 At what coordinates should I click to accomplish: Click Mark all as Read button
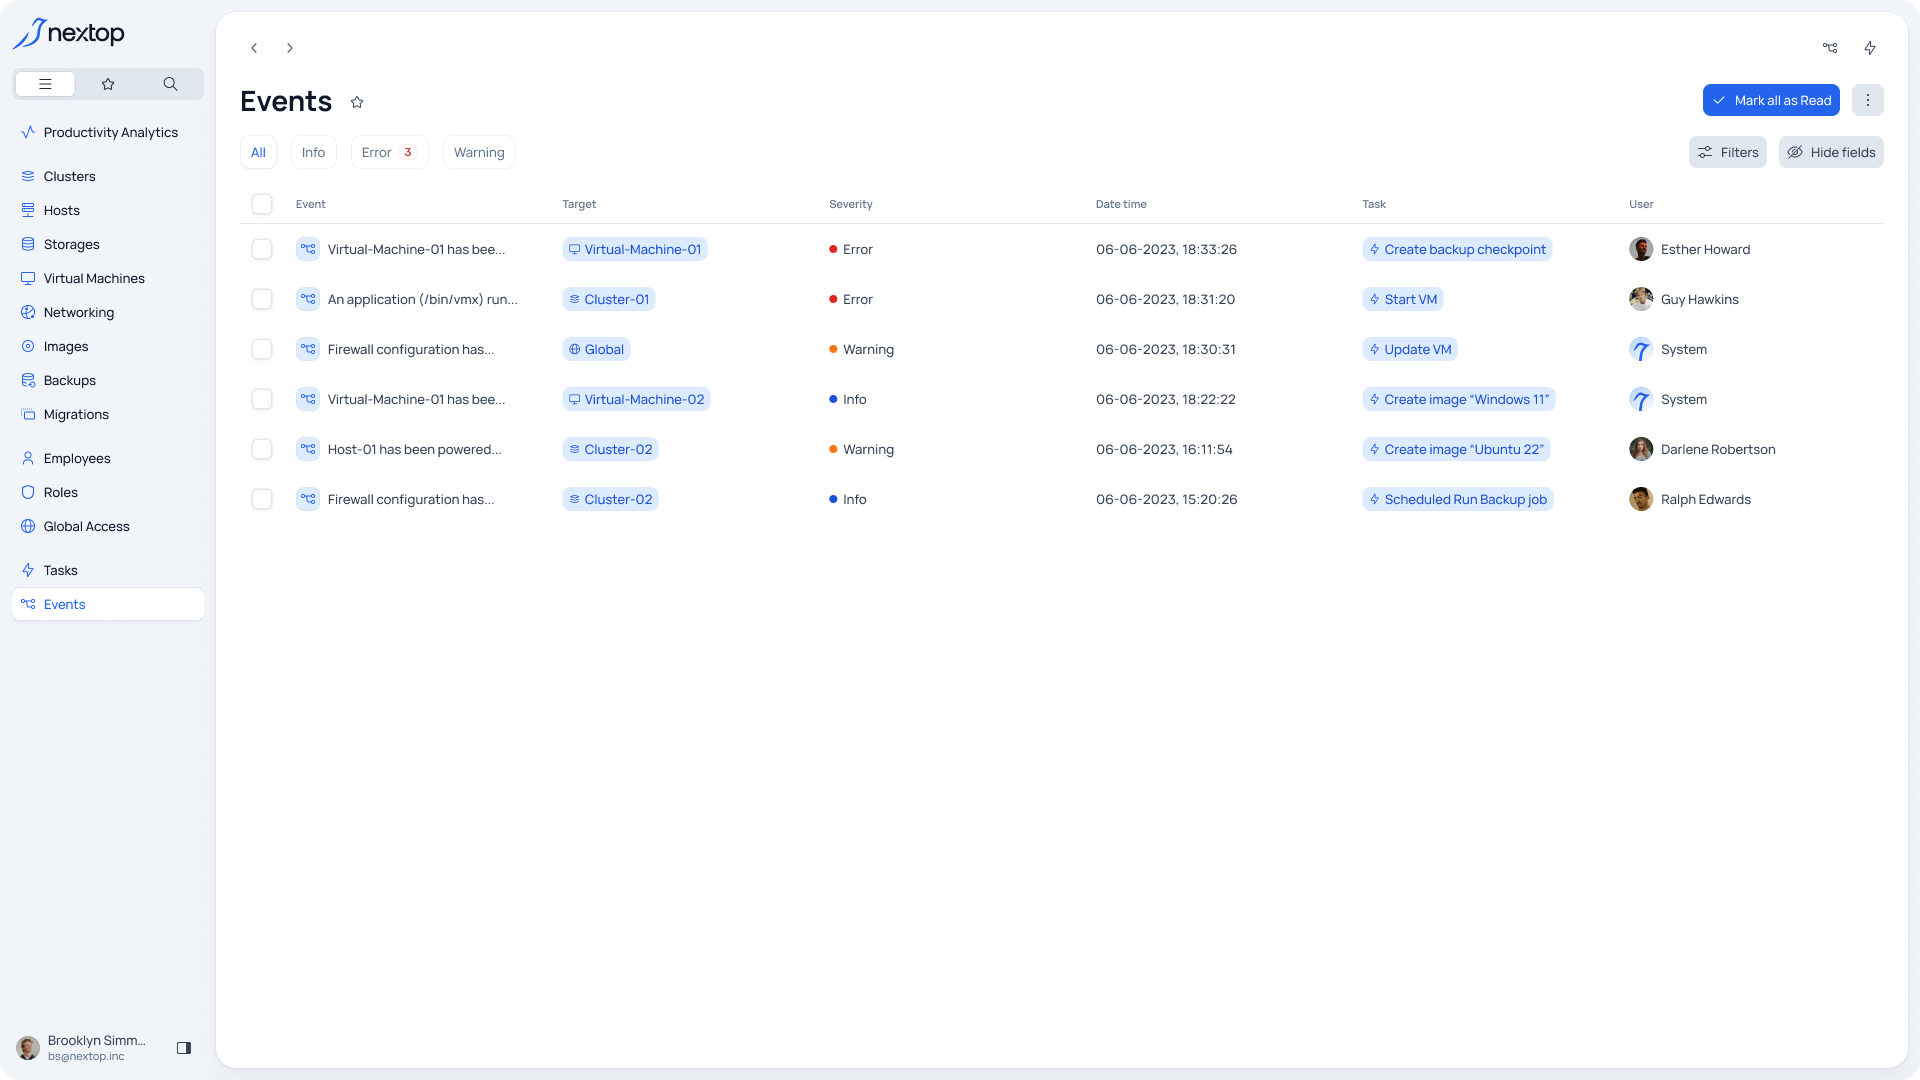(x=1771, y=100)
